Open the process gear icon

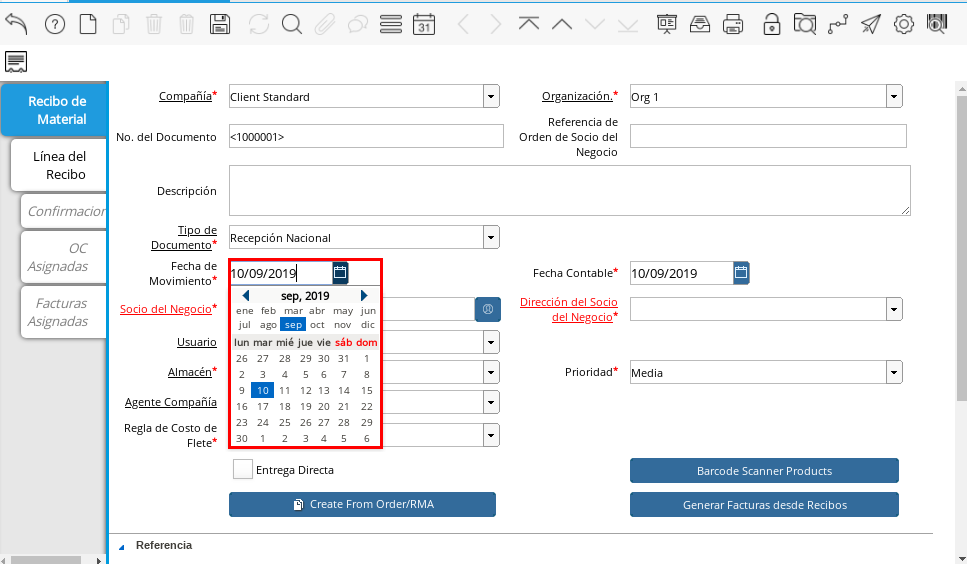903,25
